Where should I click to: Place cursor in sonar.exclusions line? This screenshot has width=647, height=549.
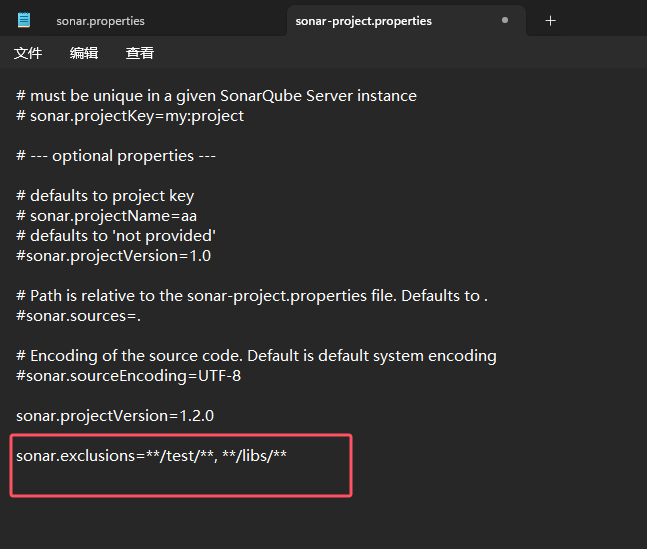(151, 456)
